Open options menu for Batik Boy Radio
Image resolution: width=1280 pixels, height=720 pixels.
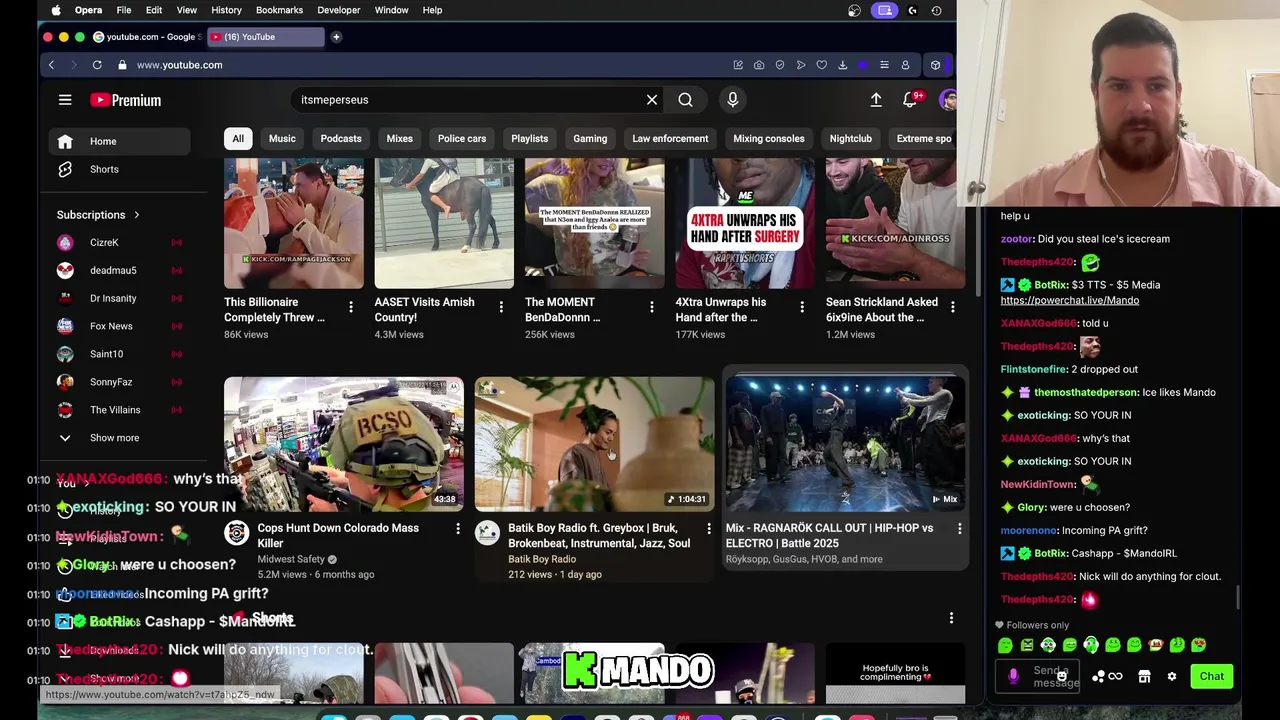click(x=709, y=528)
